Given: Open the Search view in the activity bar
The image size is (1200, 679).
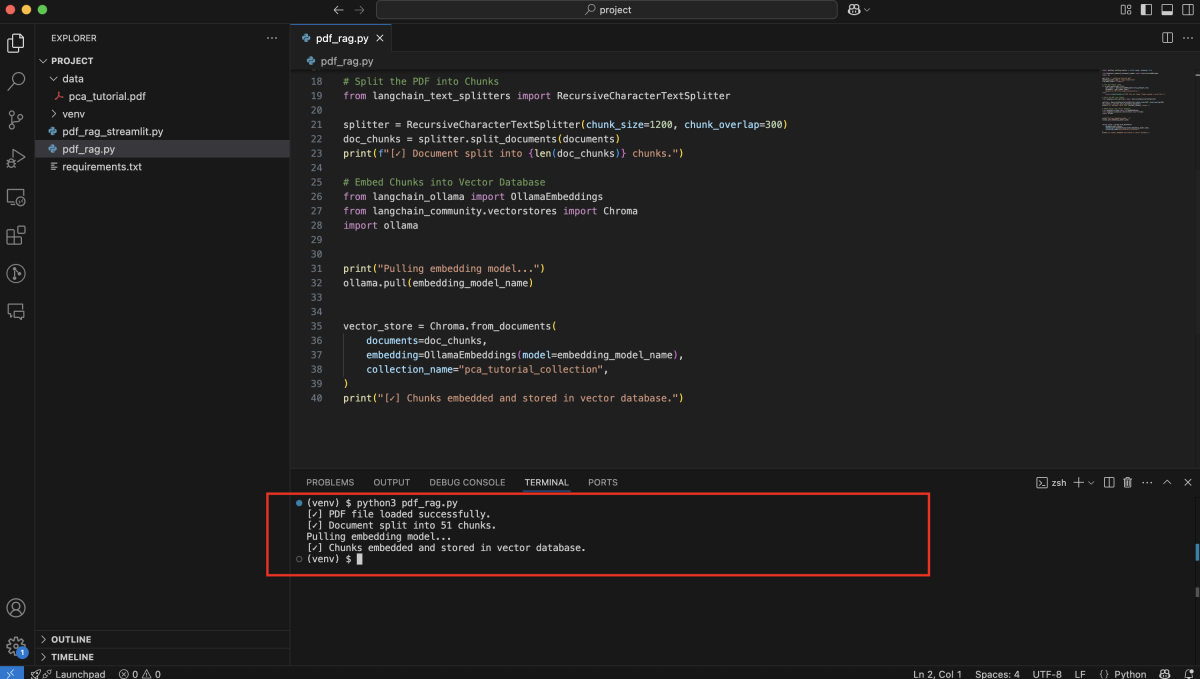Looking at the screenshot, I should (16, 81).
